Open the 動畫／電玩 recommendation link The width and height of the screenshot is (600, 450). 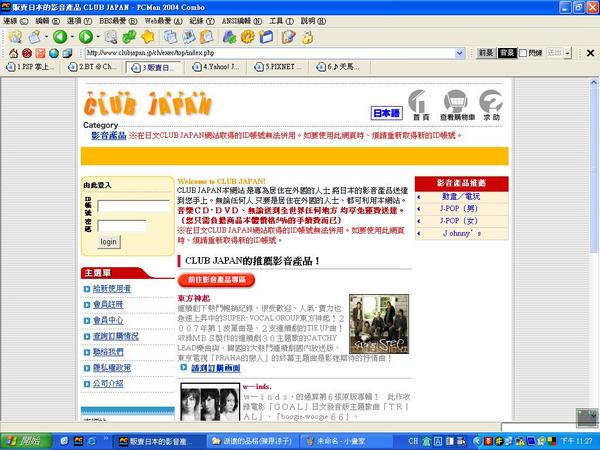[461, 196]
